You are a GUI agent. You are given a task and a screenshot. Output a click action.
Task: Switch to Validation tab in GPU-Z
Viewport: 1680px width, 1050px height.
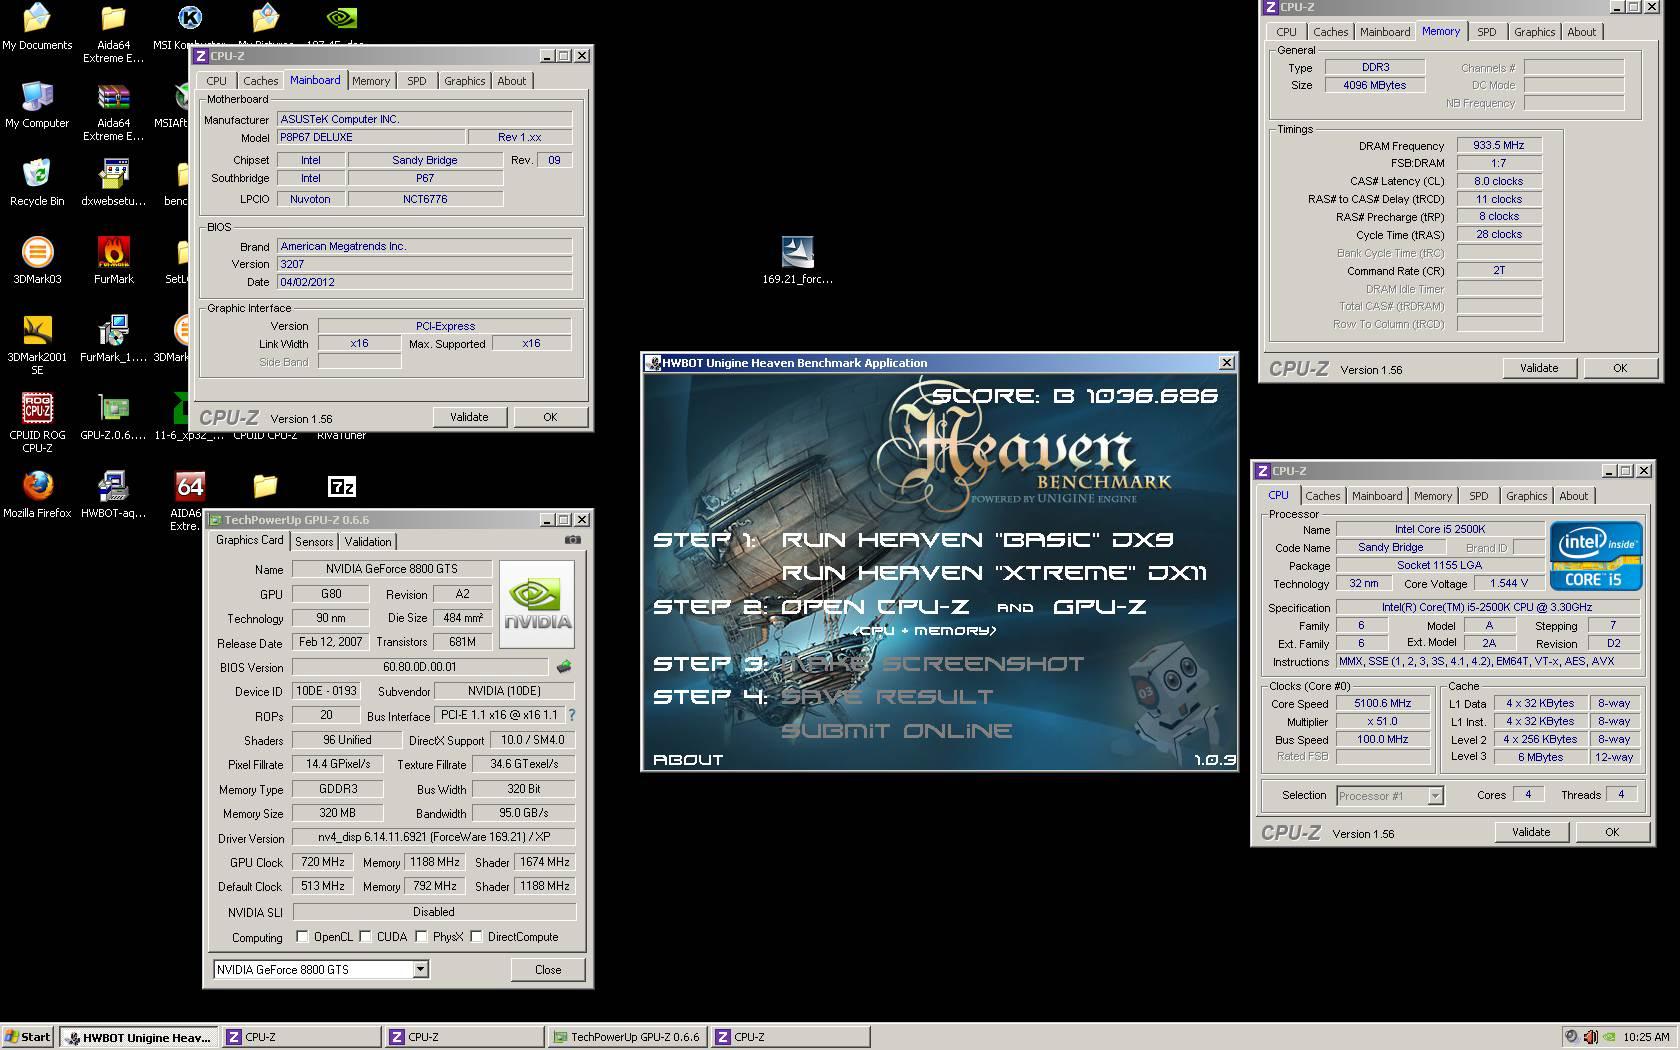pos(368,542)
